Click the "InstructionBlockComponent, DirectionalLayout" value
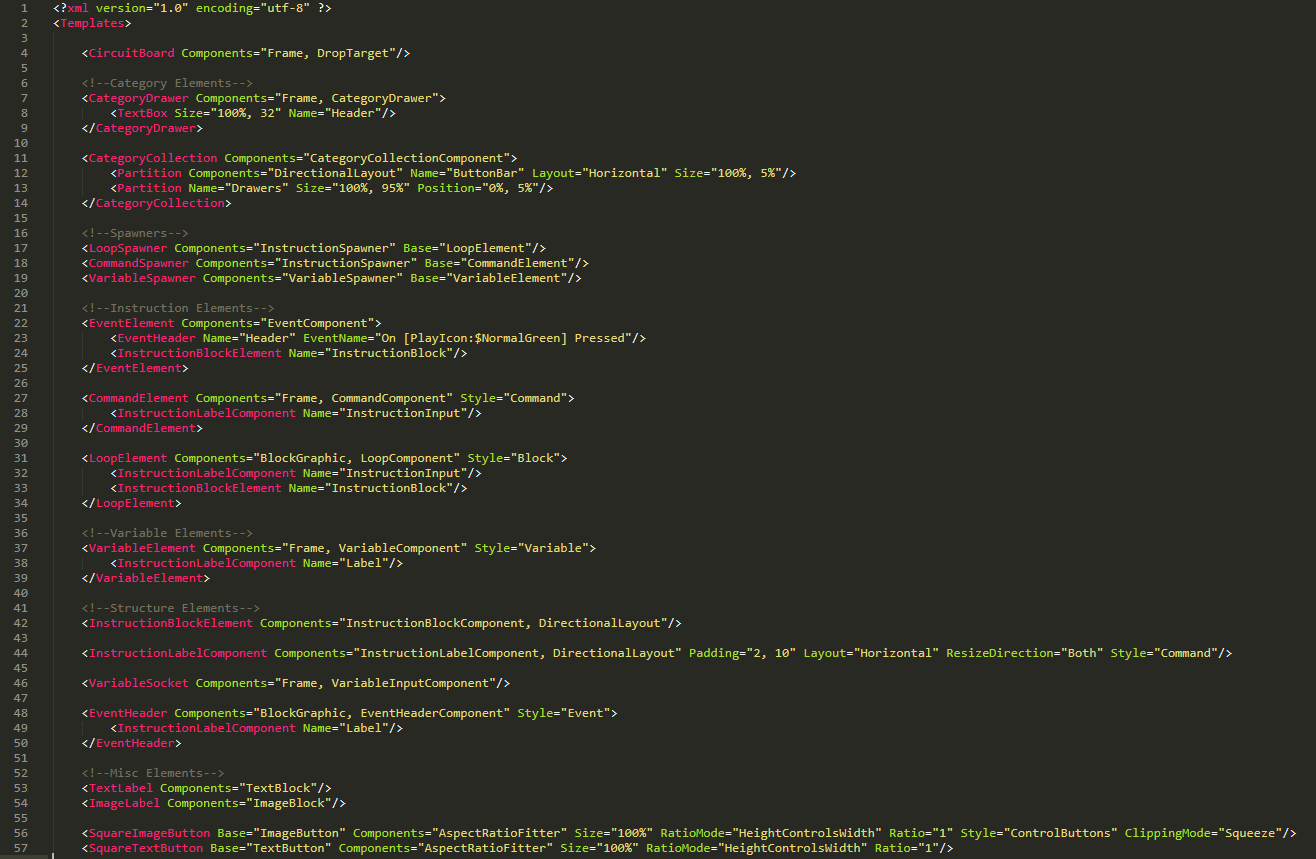Viewport: 1316px width, 859px height. click(503, 623)
